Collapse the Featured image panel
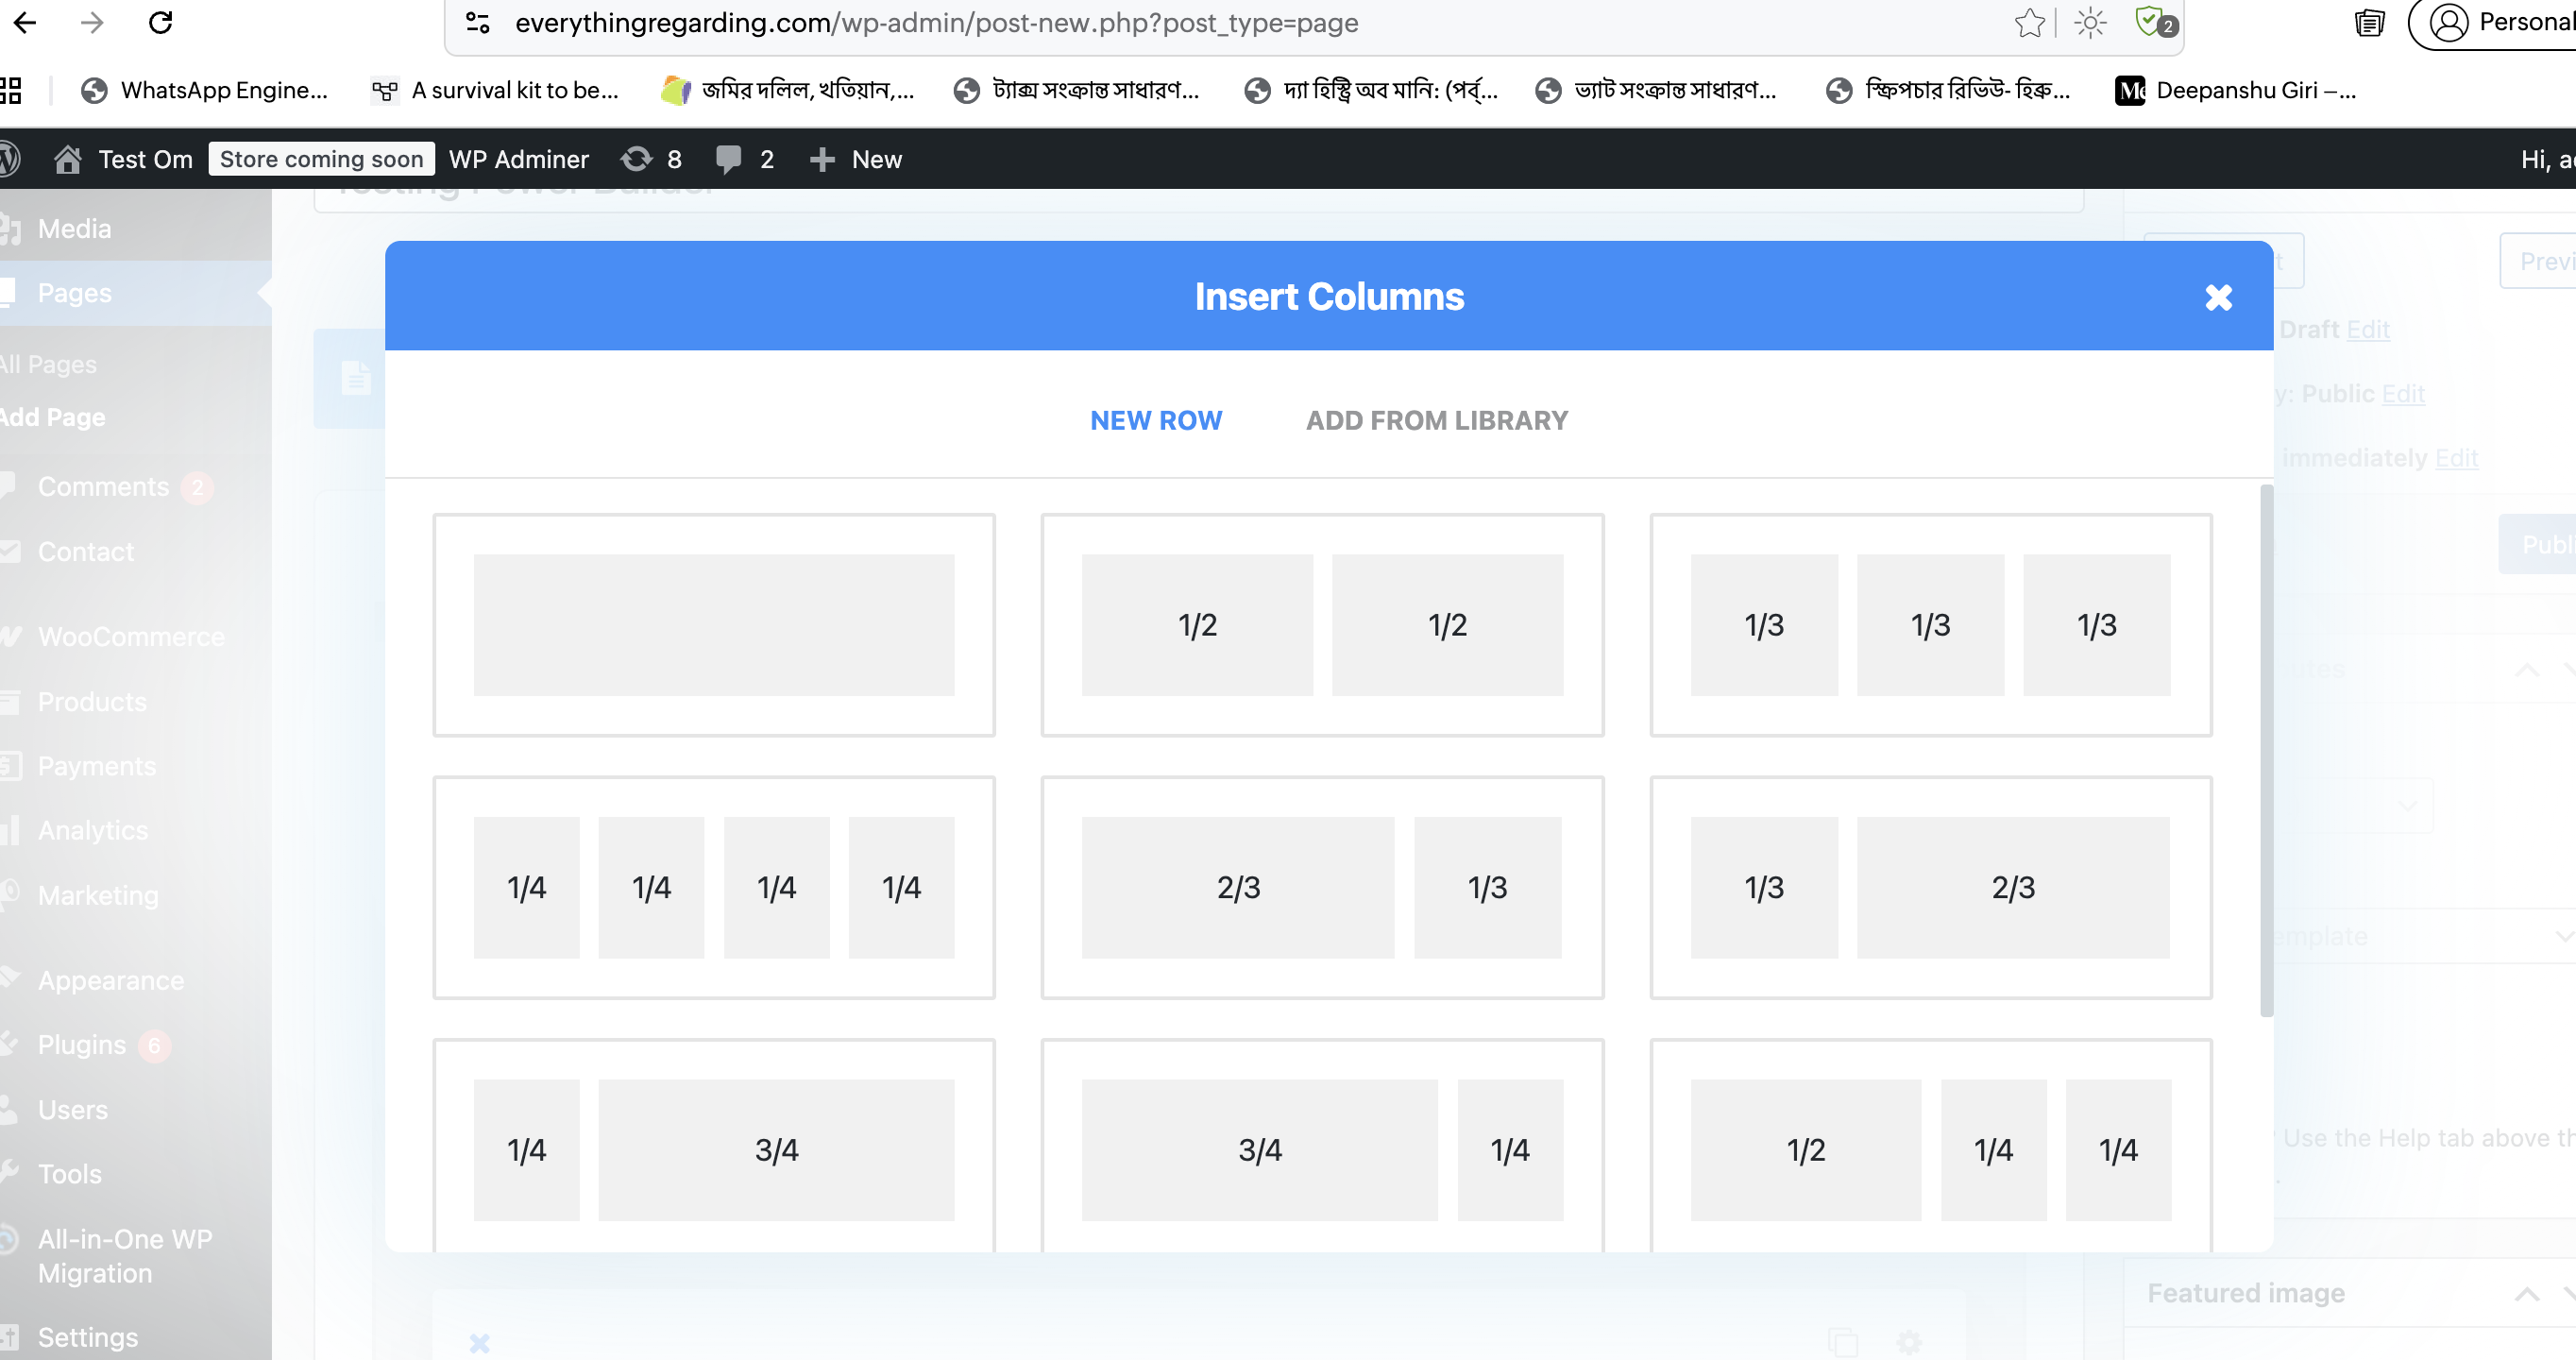The image size is (2576, 1360). pyautogui.click(x=2526, y=1294)
